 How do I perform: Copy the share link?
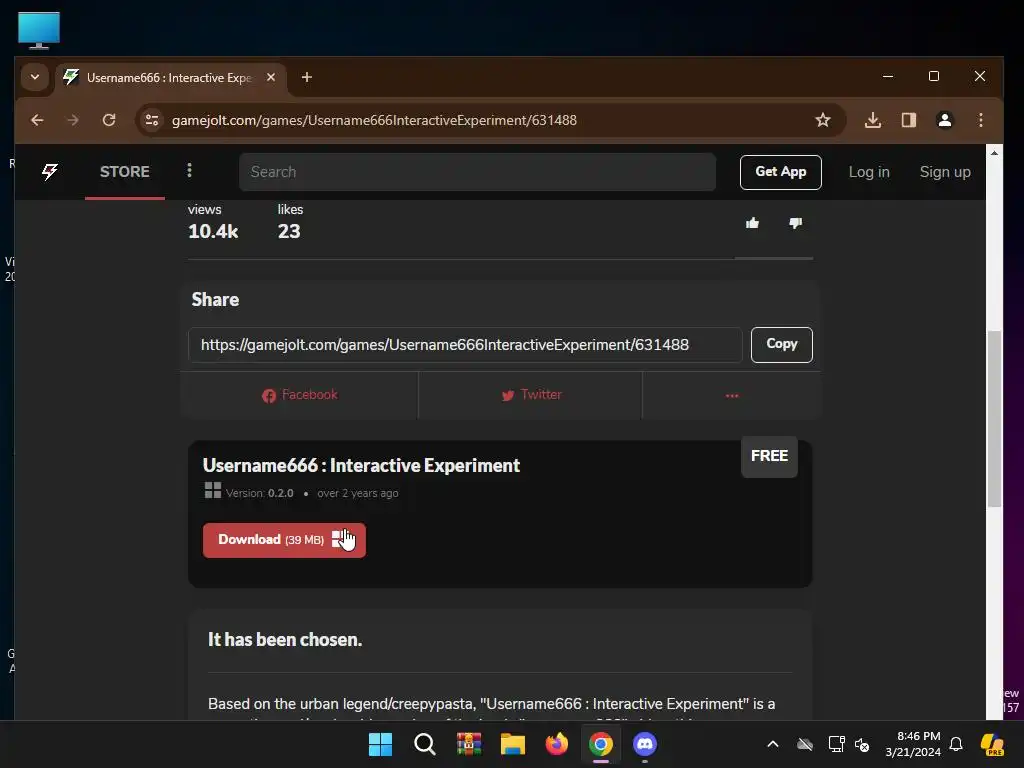pyautogui.click(x=782, y=344)
